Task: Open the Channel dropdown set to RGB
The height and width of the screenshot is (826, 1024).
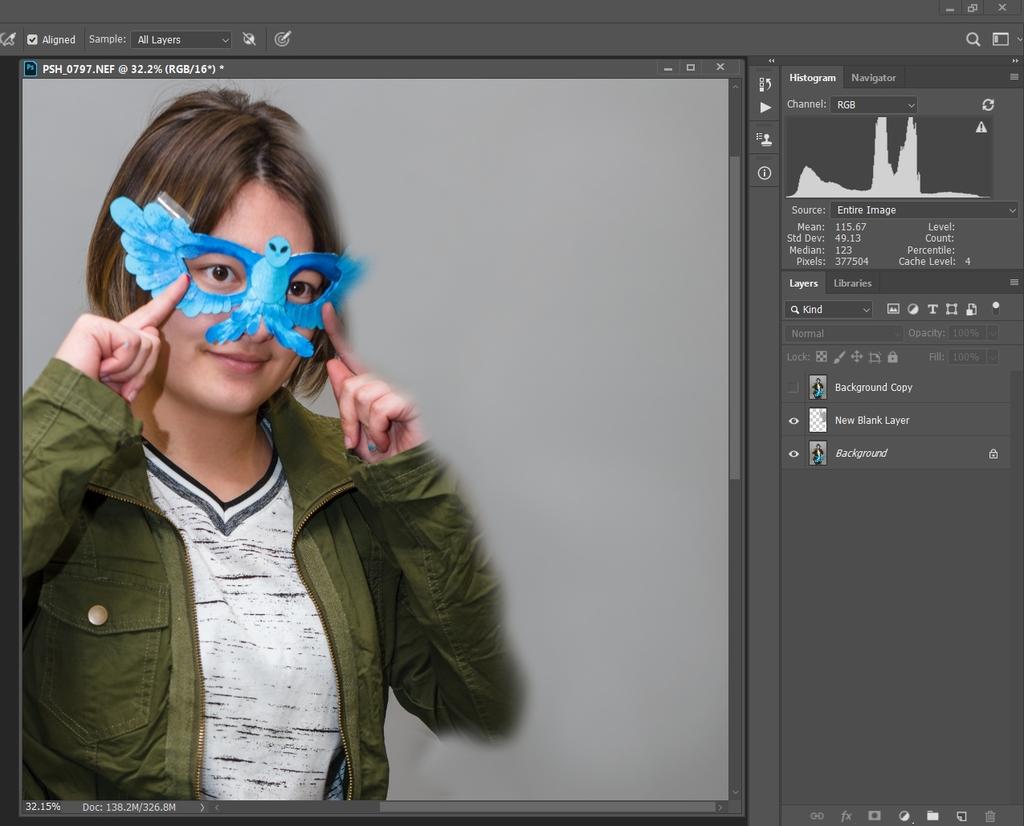Action: tap(873, 104)
